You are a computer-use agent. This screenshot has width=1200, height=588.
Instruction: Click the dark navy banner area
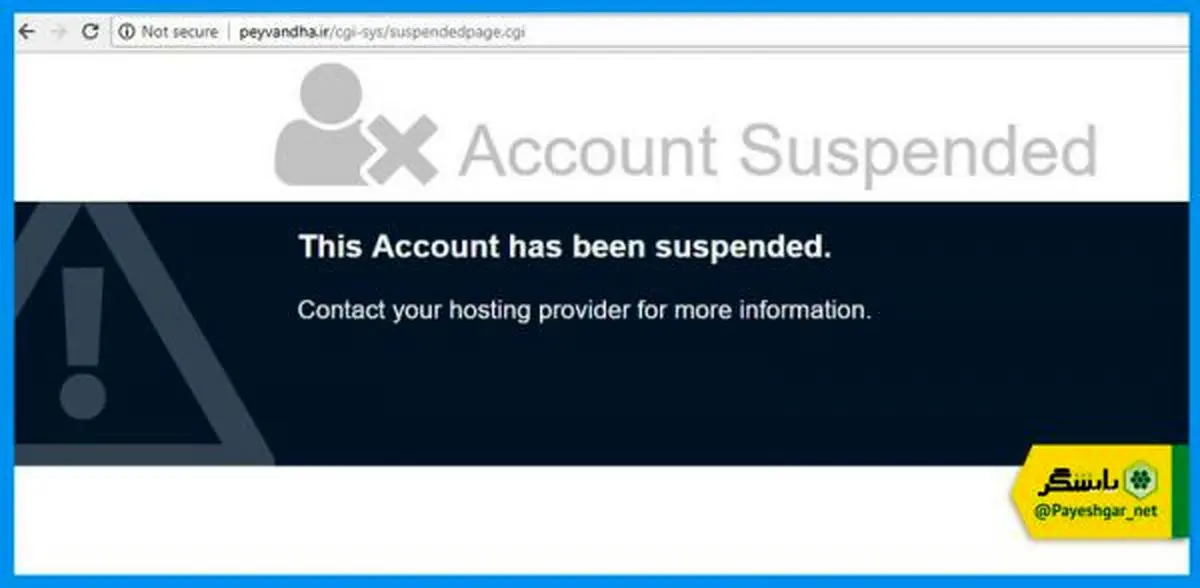640,400
